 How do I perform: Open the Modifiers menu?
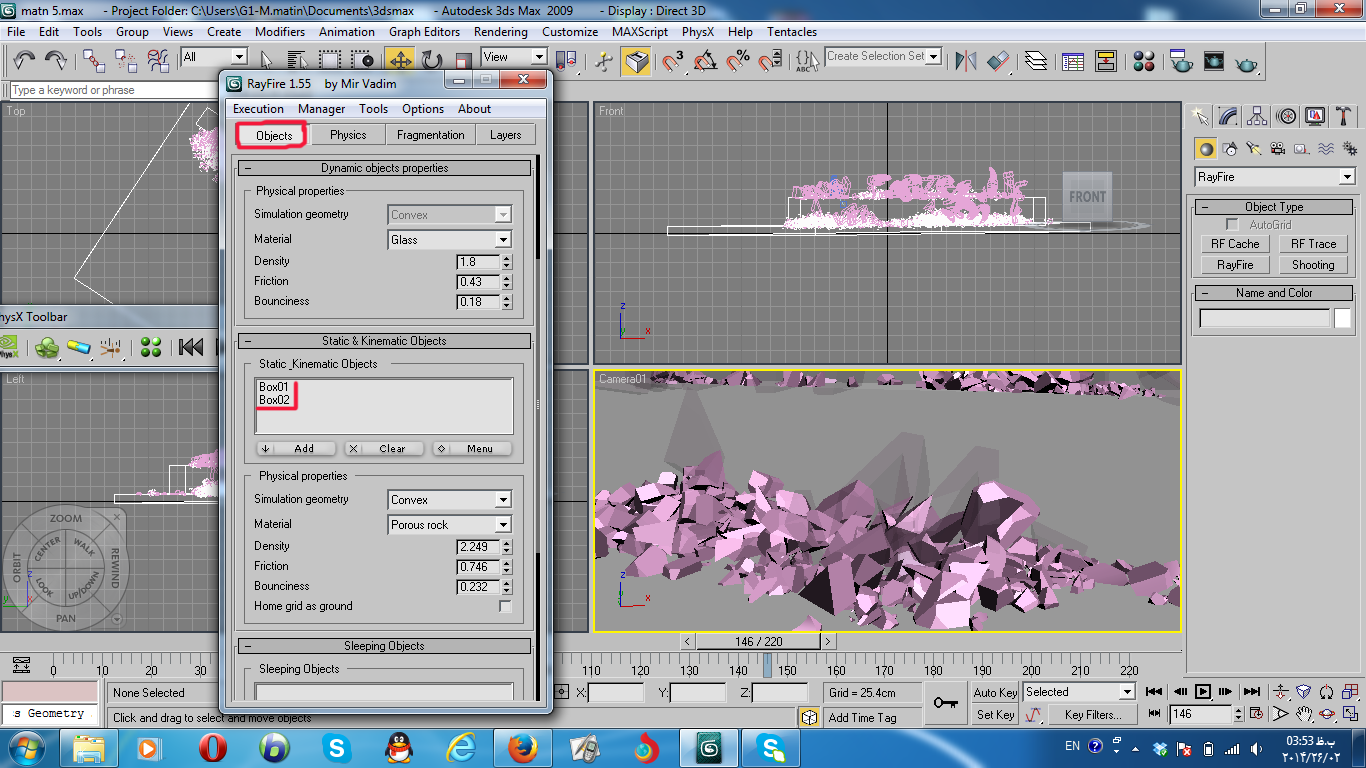pos(280,32)
